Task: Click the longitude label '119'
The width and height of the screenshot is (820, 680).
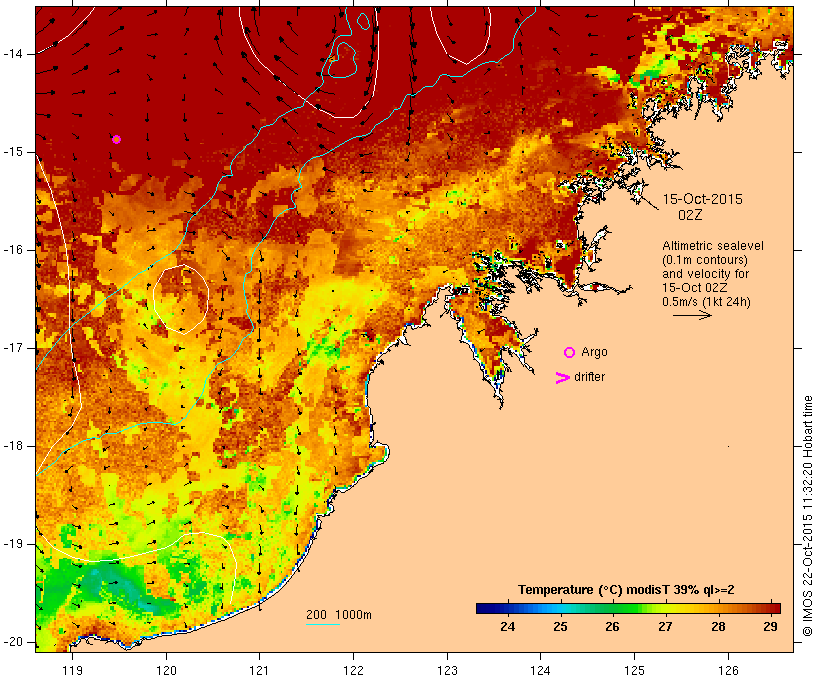Action: click(x=72, y=670)
